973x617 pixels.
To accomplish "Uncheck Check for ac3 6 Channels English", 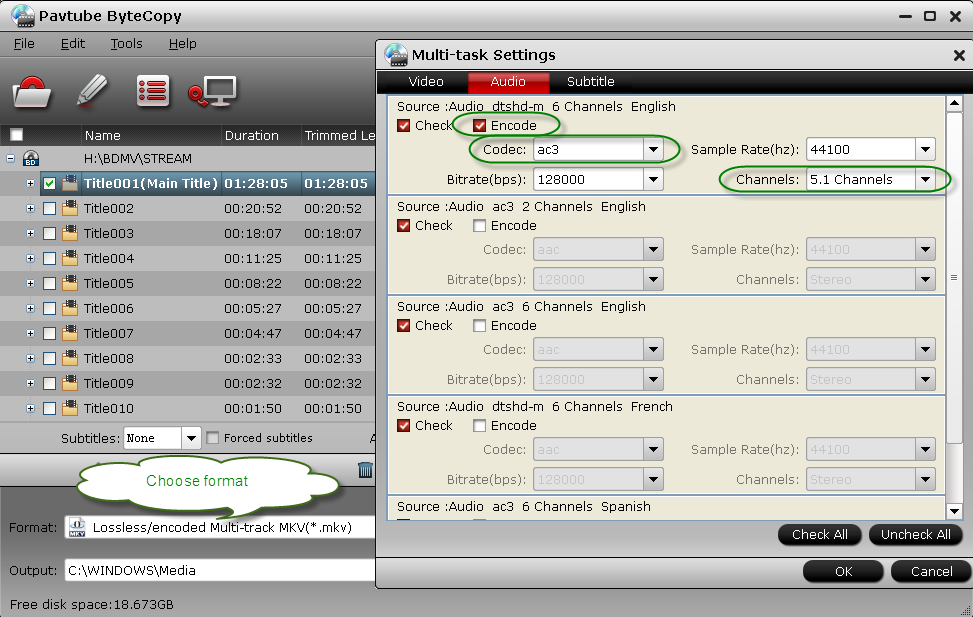I will (x=403, y=325).
